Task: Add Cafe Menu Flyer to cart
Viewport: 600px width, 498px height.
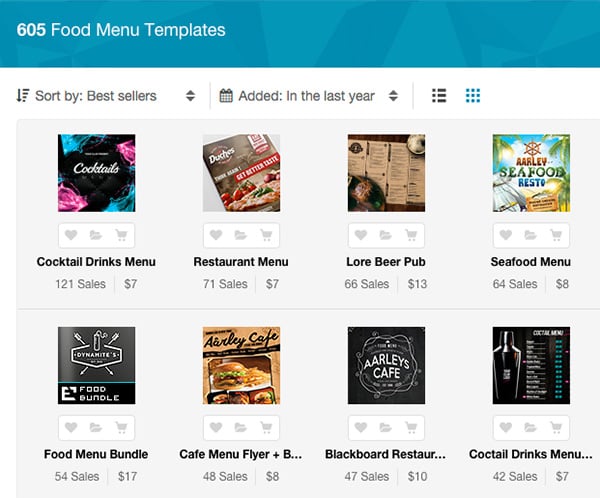Action: click(x=266, y=427)
